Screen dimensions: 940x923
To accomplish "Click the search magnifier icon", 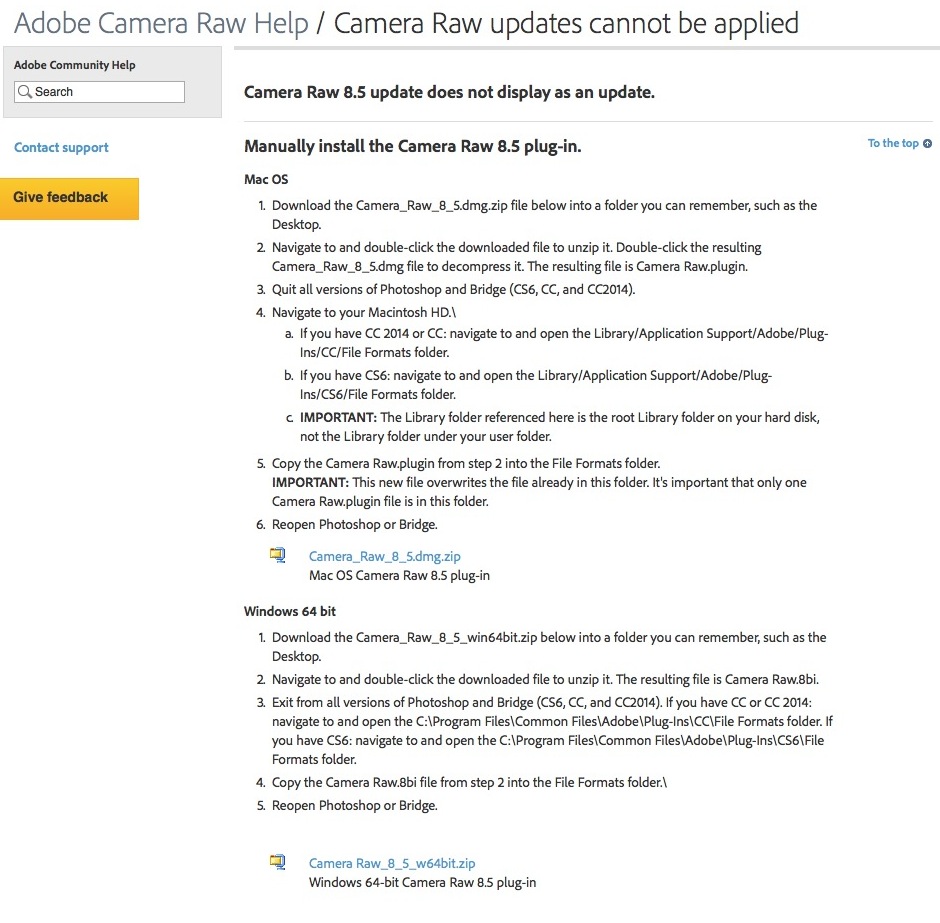I will pos(25,92).
